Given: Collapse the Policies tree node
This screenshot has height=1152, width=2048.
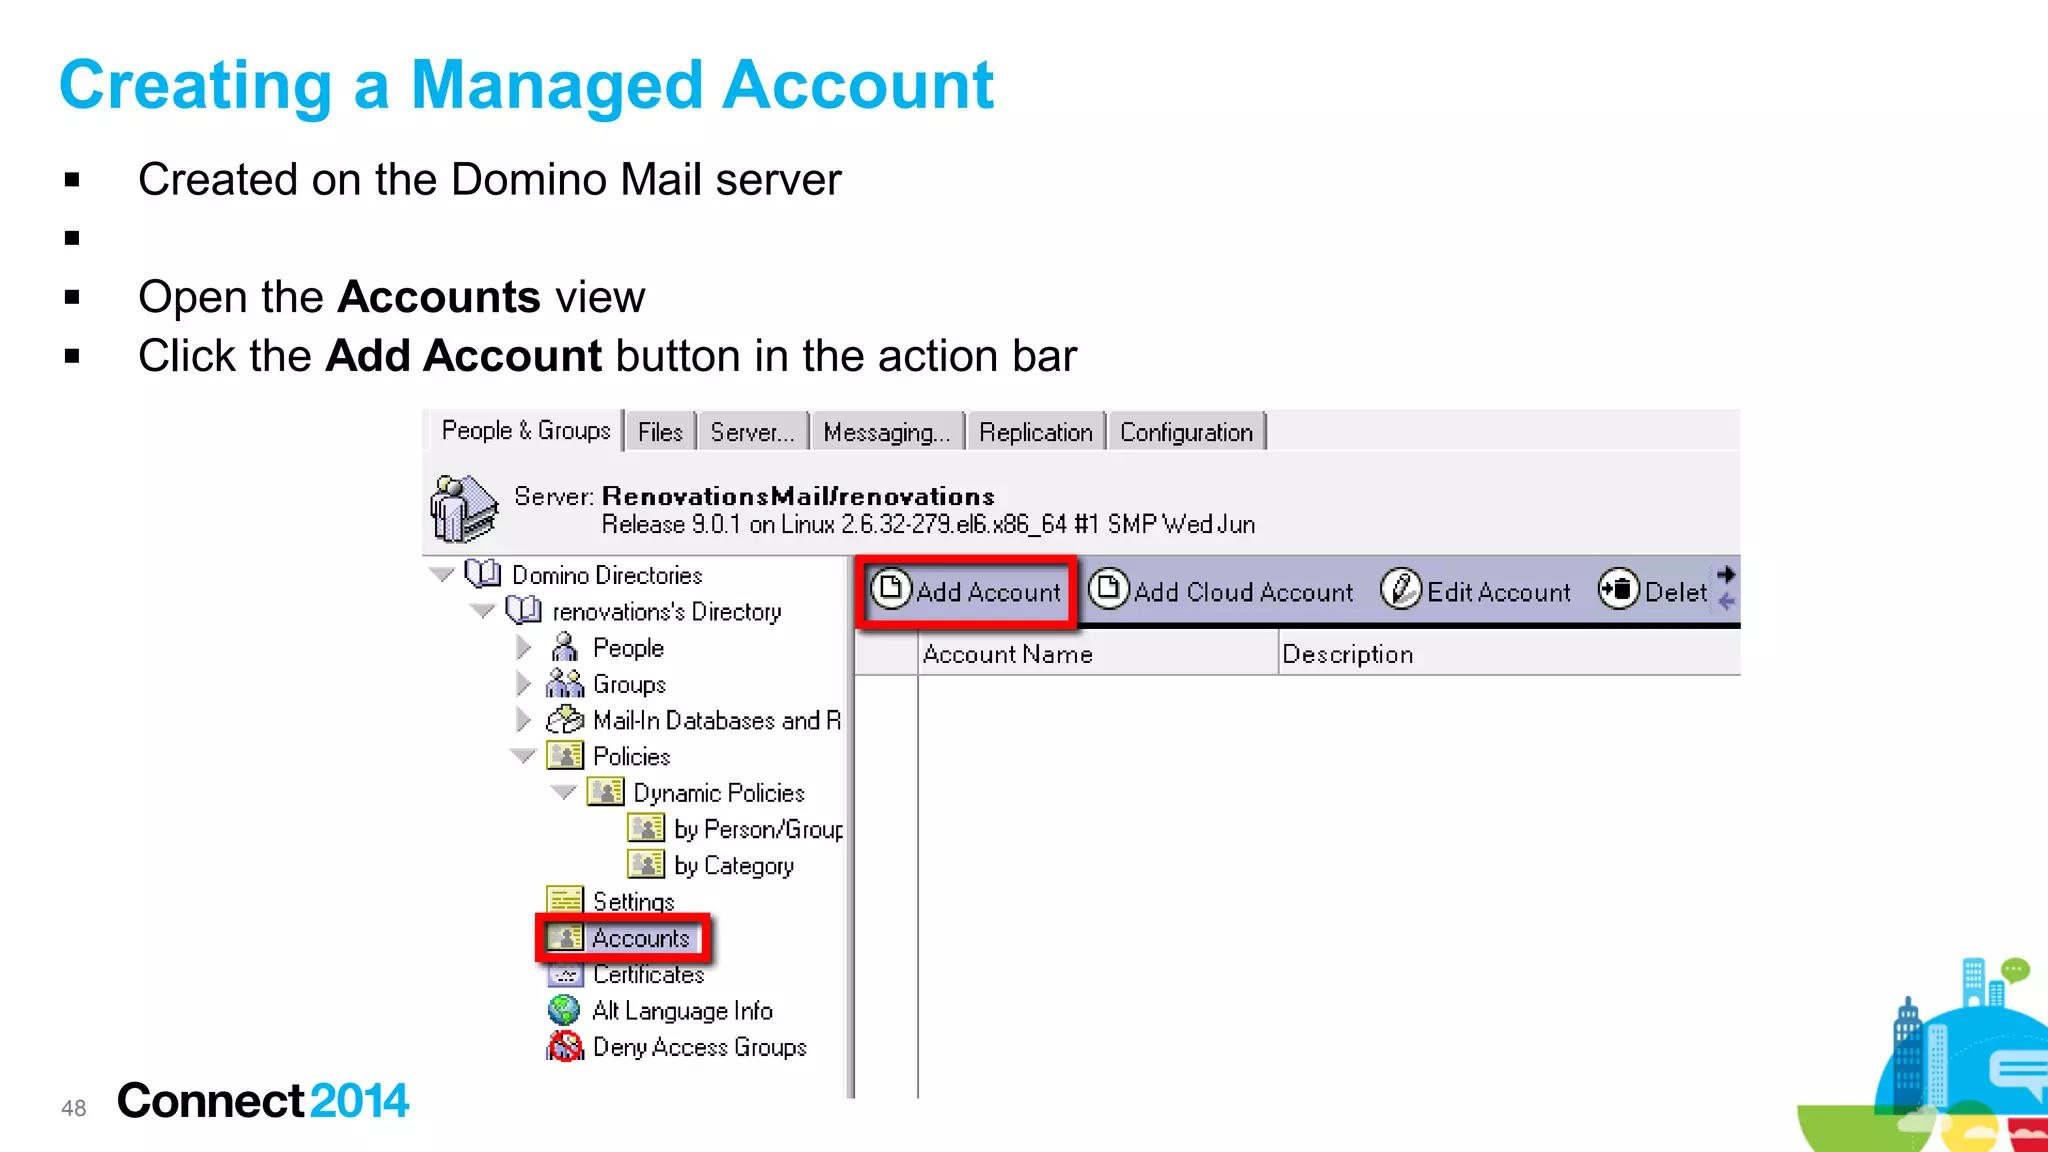Looking at the screenshot, I should tap(523, 756).
